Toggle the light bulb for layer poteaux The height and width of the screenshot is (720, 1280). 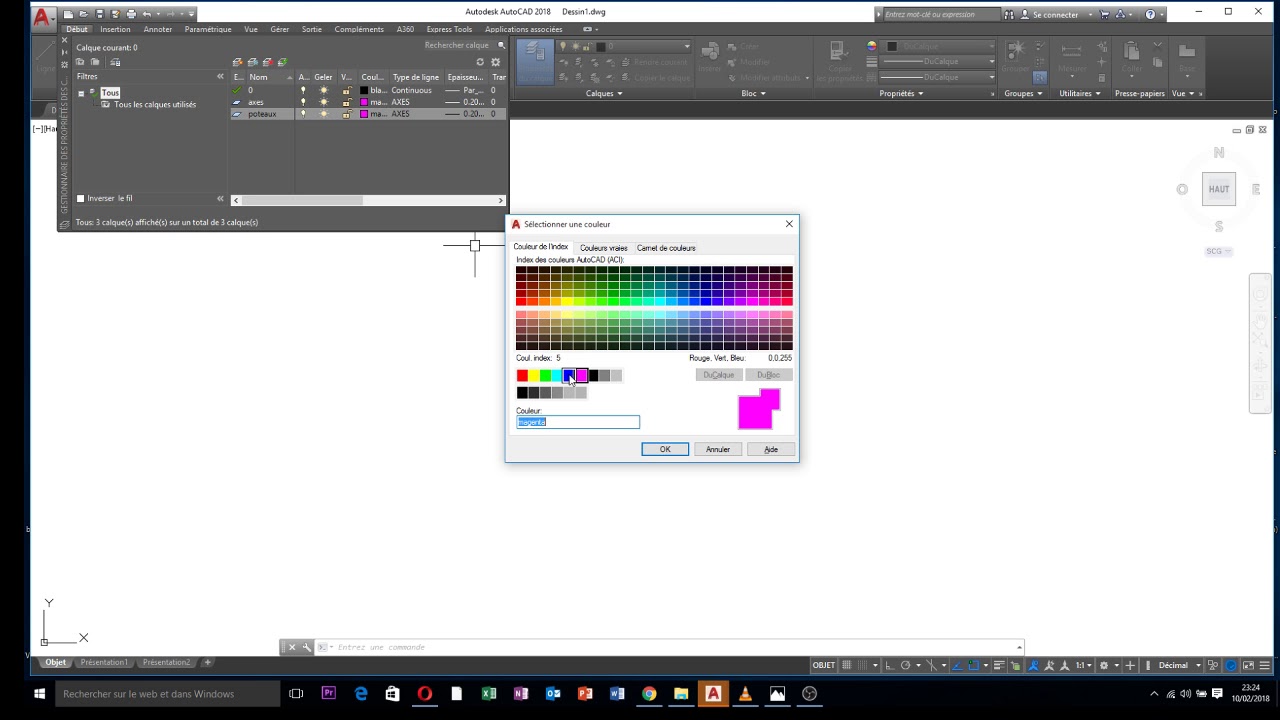303,114
